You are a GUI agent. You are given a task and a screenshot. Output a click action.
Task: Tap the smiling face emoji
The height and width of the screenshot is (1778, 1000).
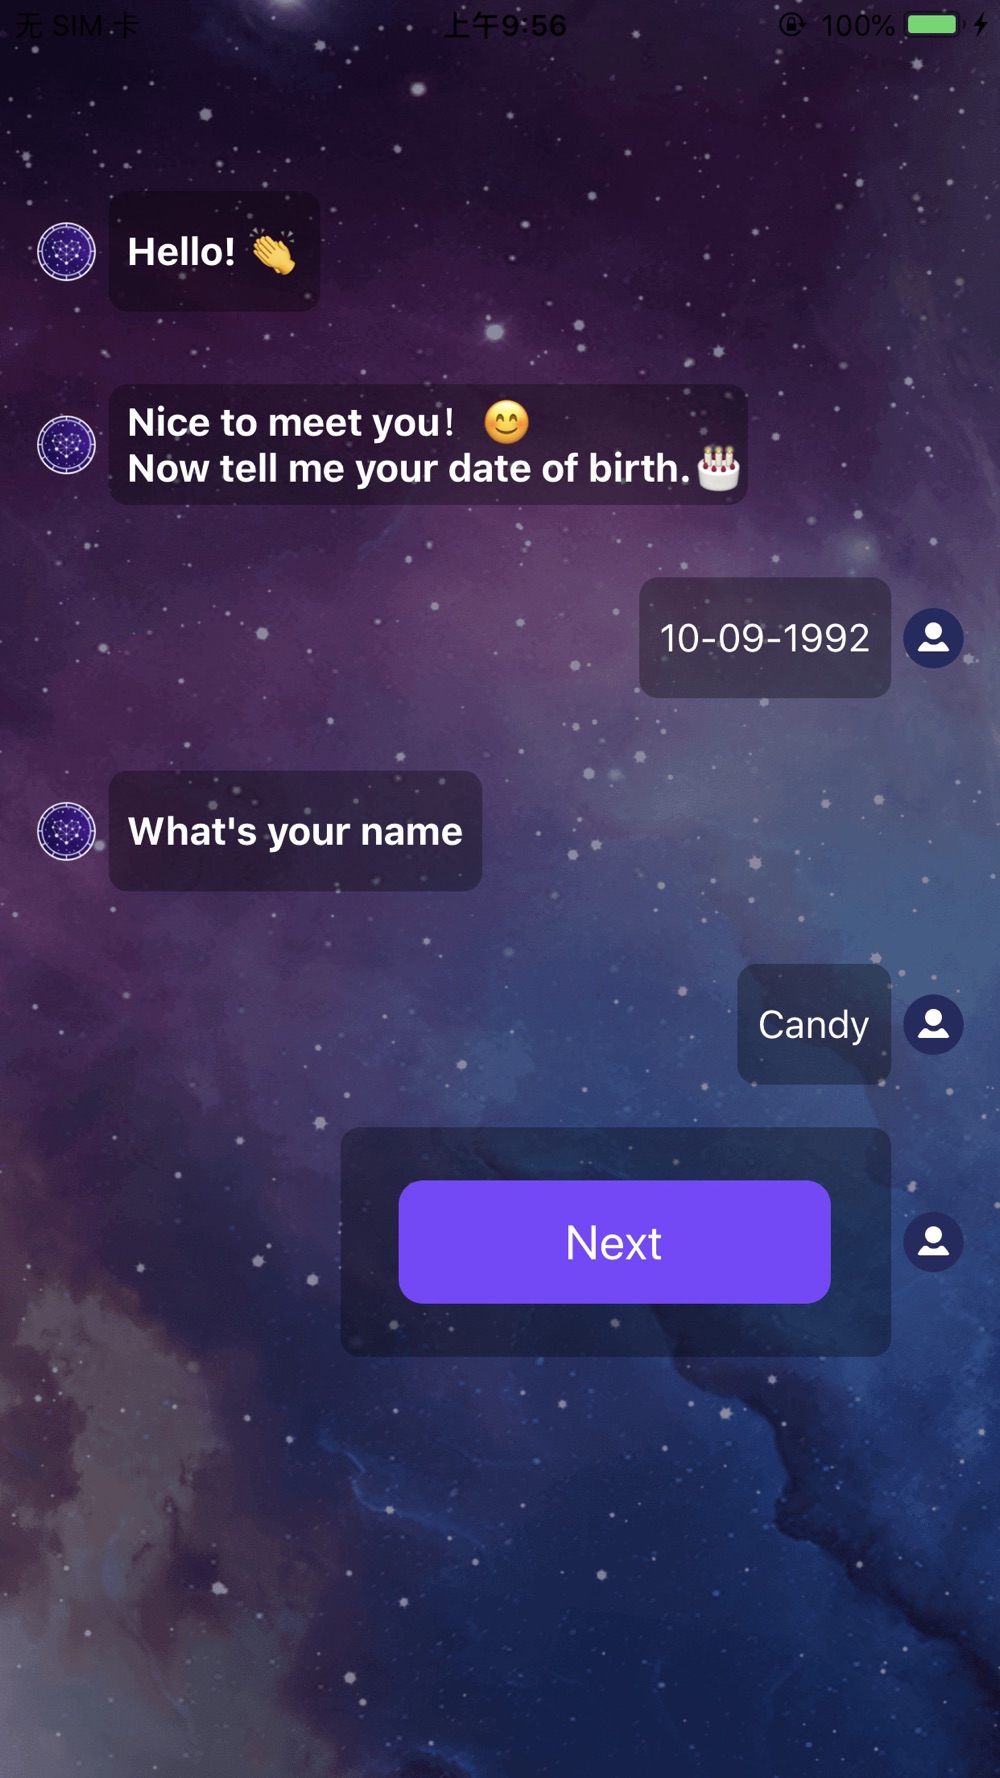[x=506, y=422]
